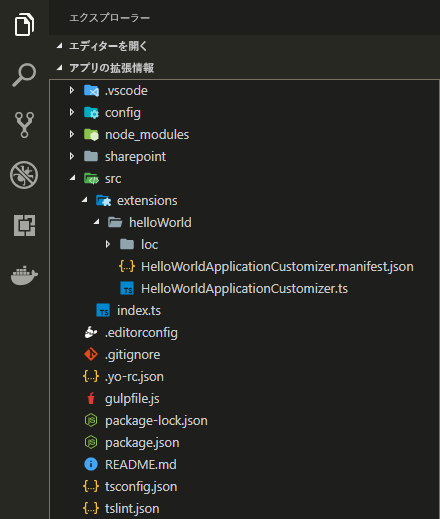Open Source Control view icon

[24, 125]
